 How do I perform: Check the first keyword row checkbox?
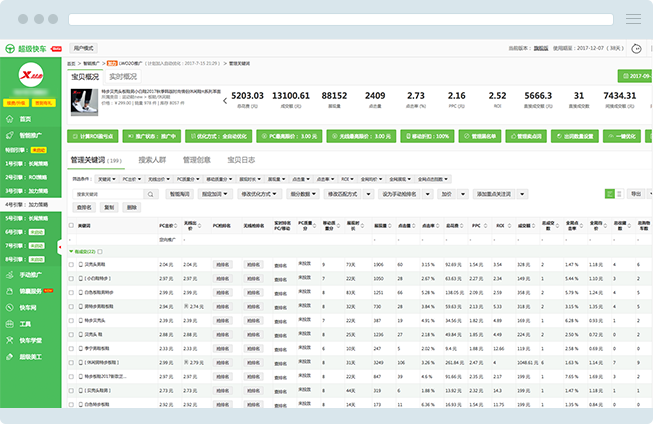71,265
